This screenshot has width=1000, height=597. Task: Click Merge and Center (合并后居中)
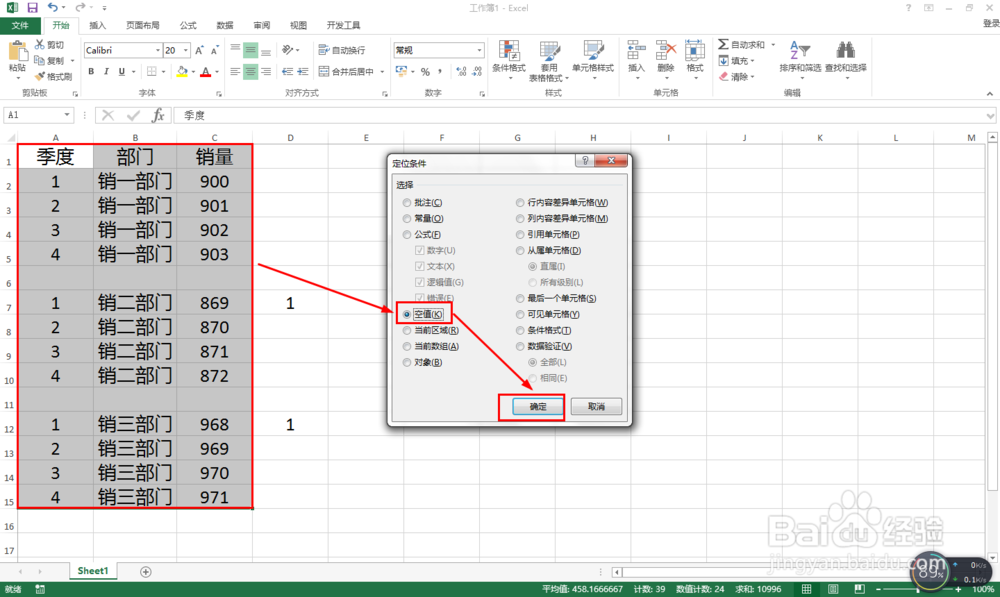346,71
